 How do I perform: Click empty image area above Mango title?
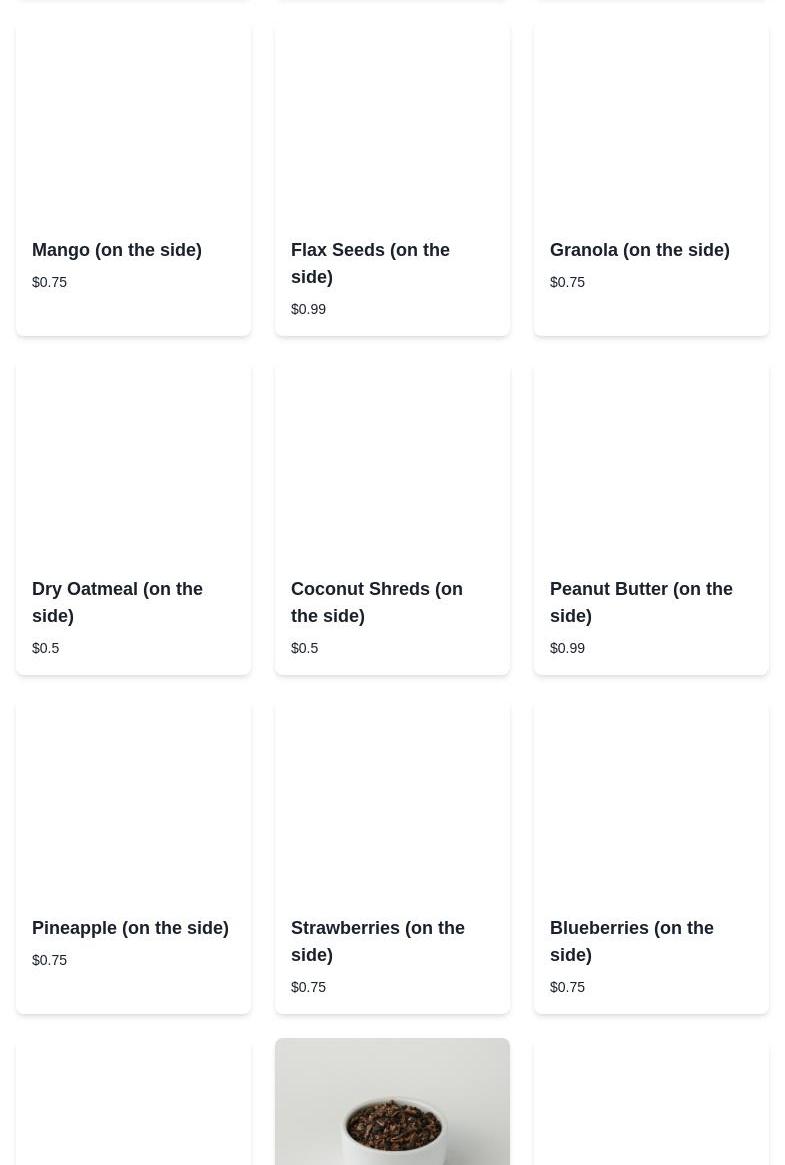(134, 123)
